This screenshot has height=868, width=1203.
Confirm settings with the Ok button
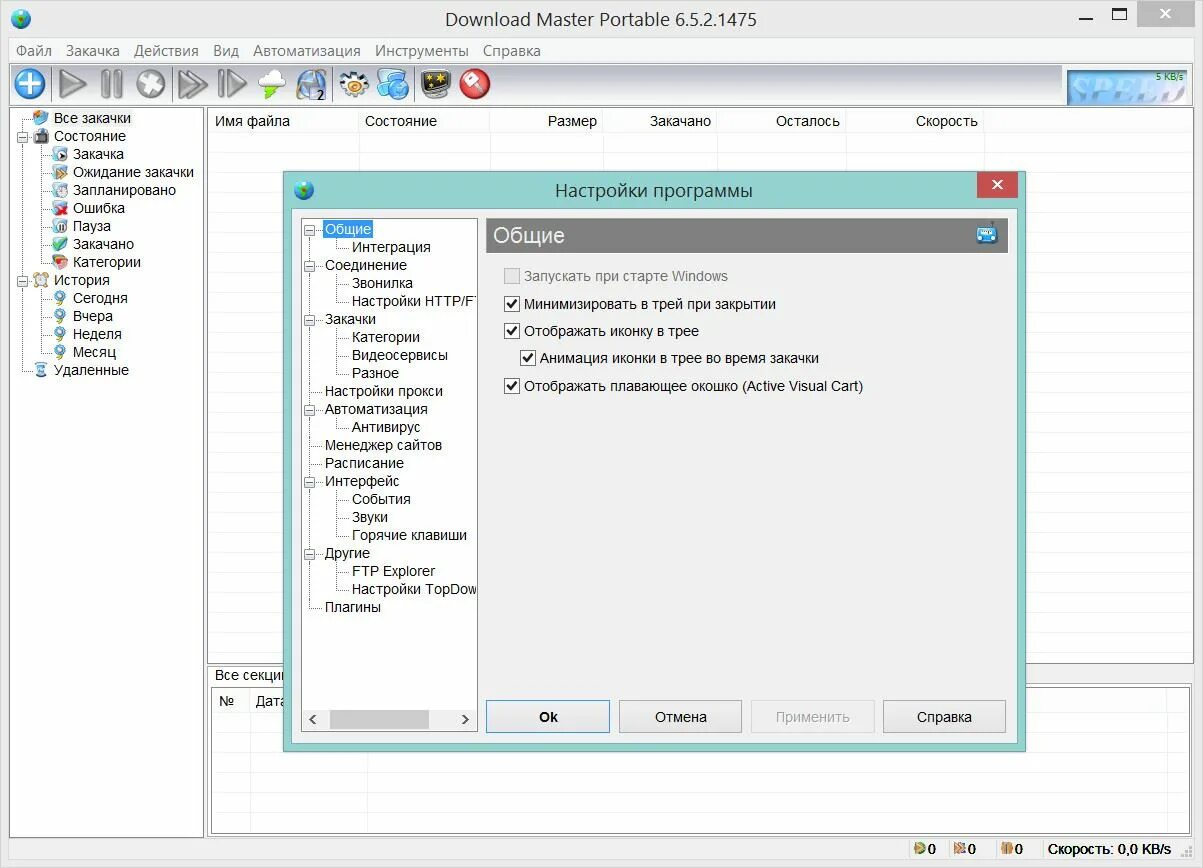point(548,716)
